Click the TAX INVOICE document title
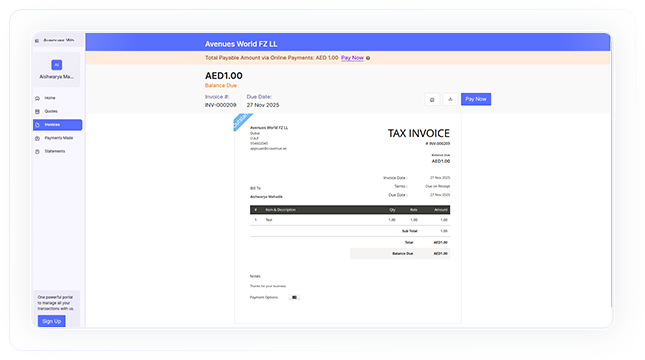 [419, 133]
